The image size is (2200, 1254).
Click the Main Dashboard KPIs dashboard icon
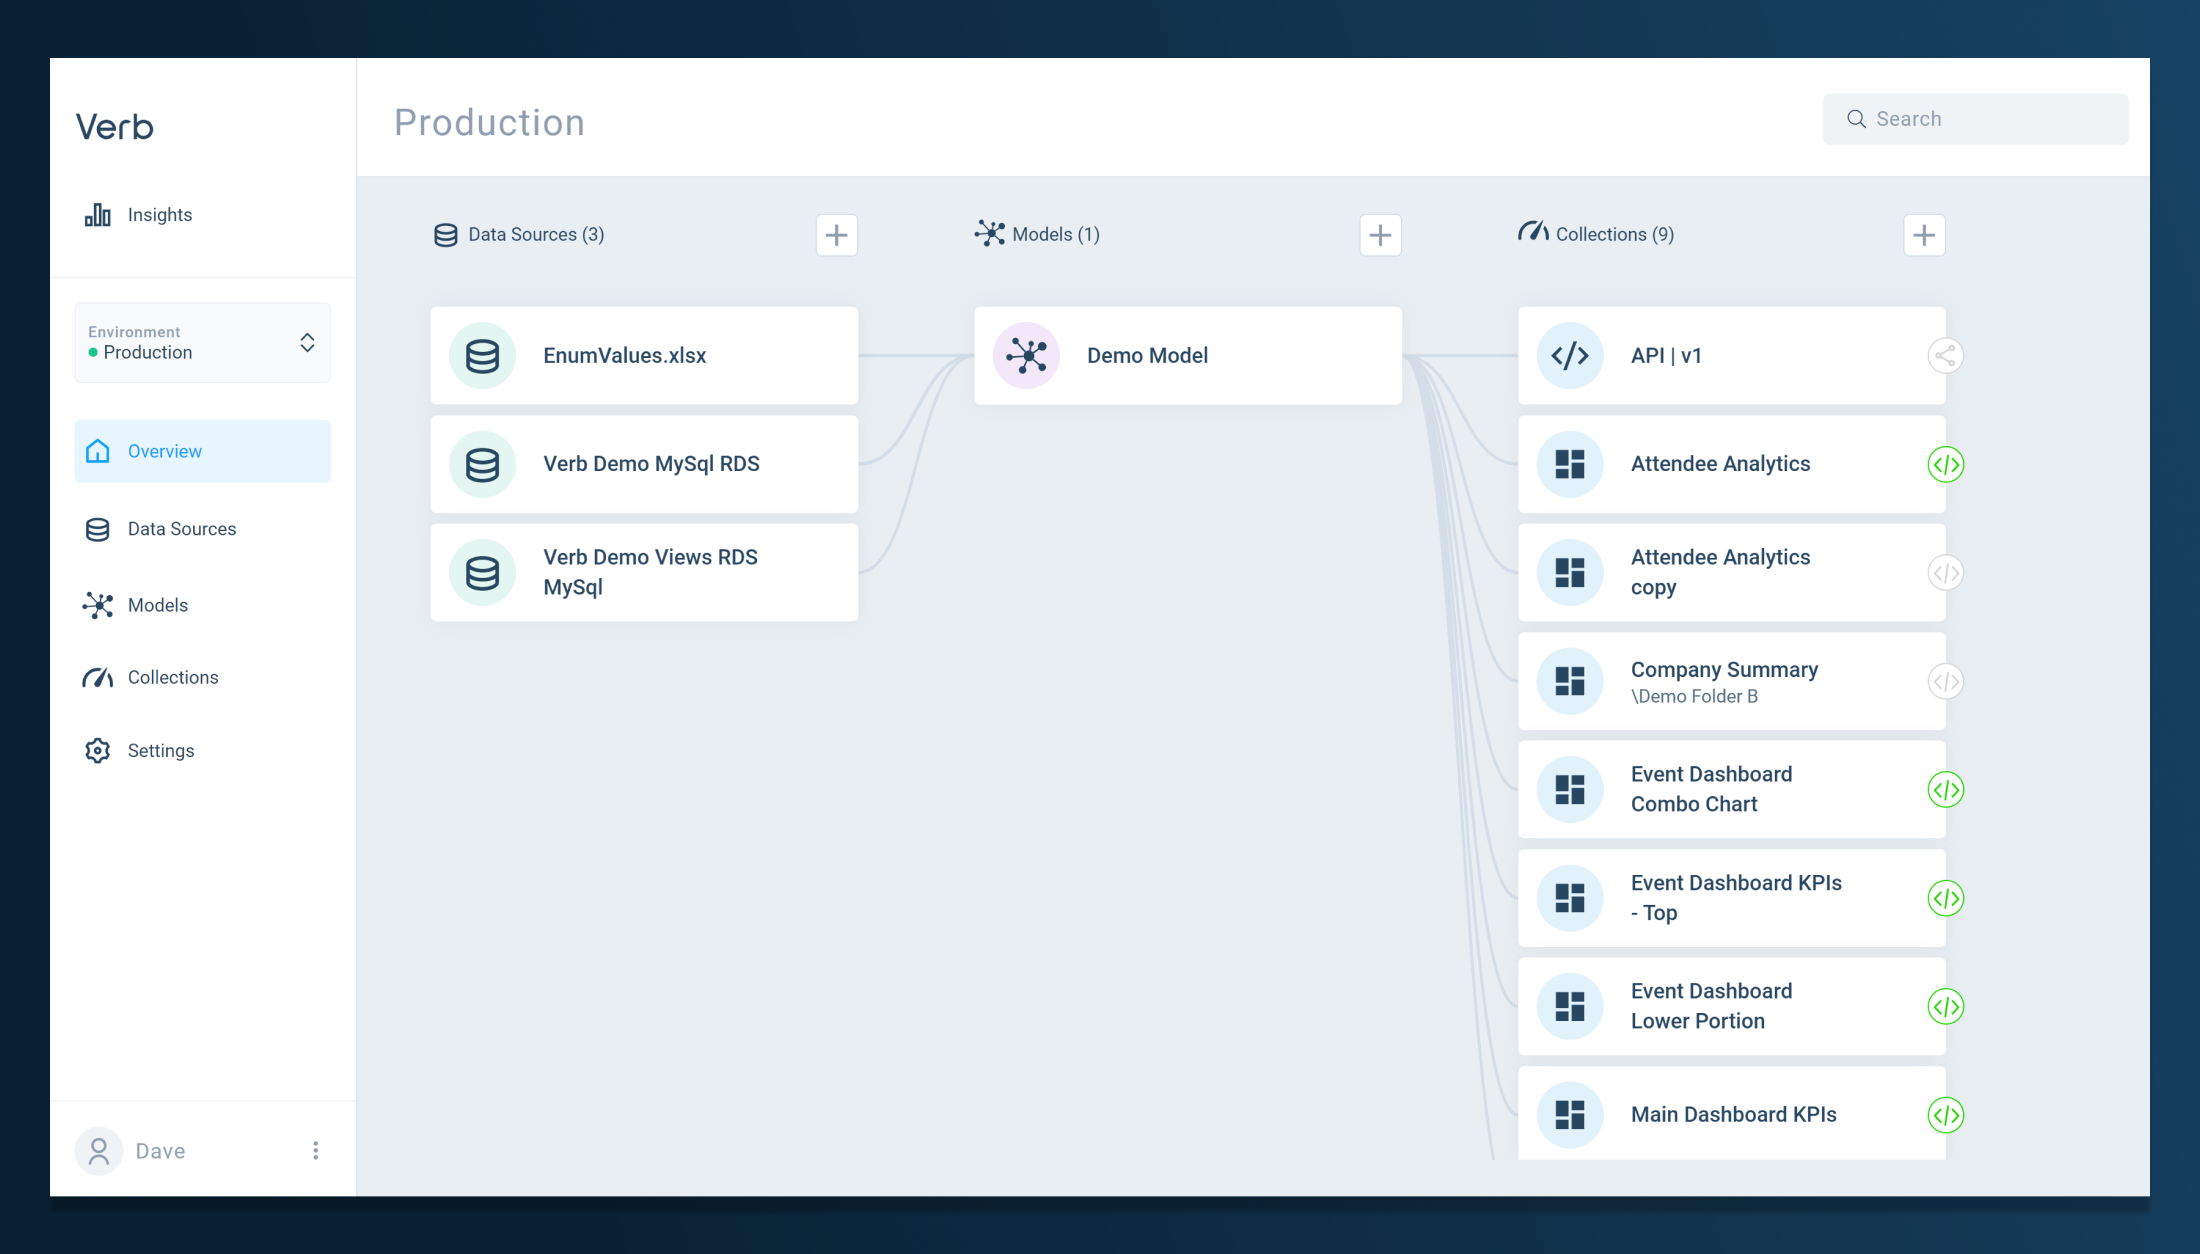pos(1570,1114)
